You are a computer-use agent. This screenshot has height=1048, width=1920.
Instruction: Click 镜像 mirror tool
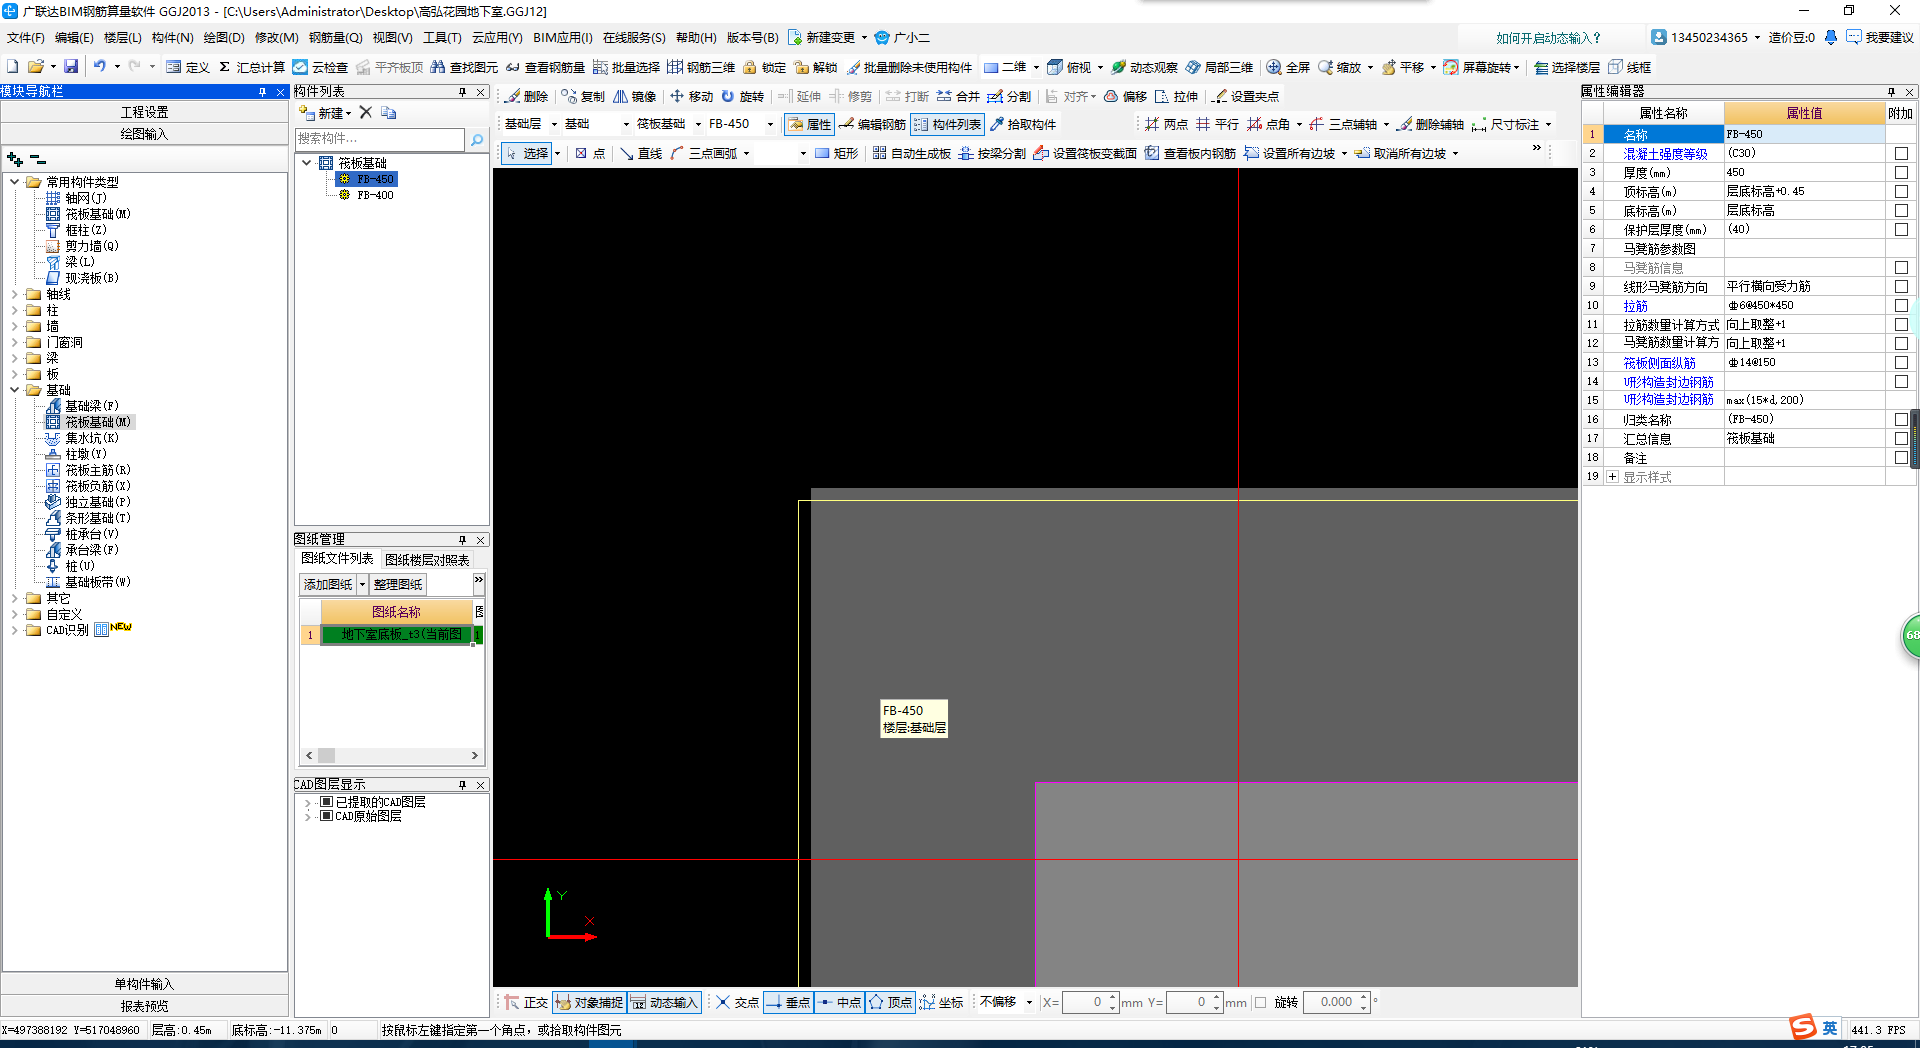[635, 96]
